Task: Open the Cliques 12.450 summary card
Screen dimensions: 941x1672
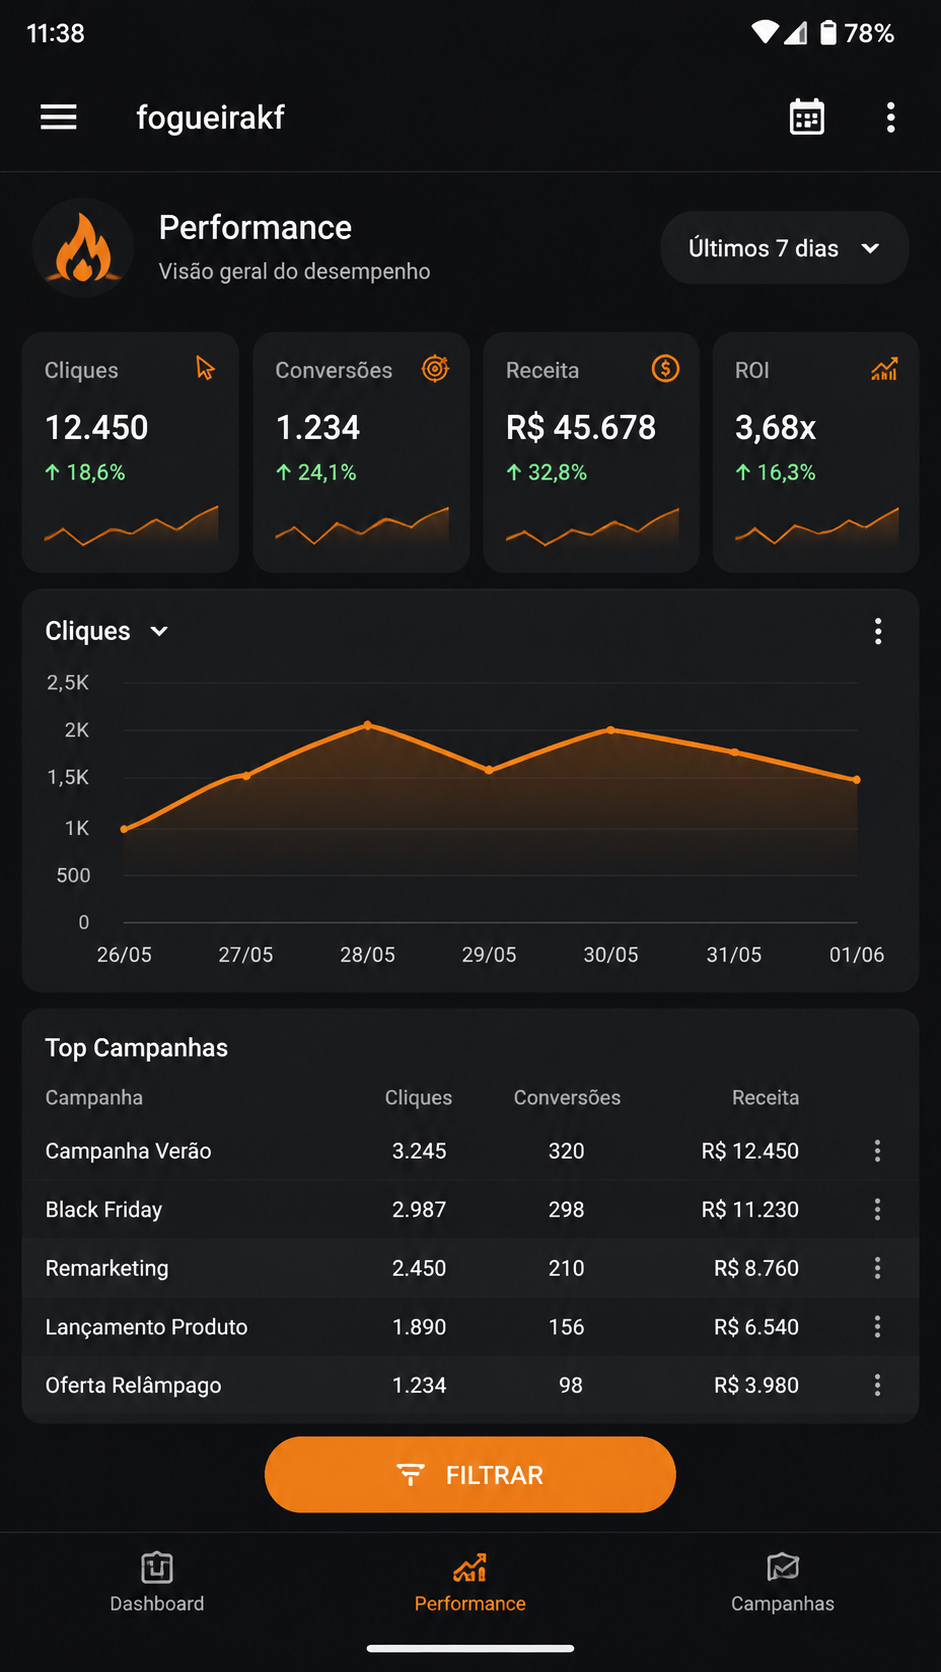Action: (130, 452)
